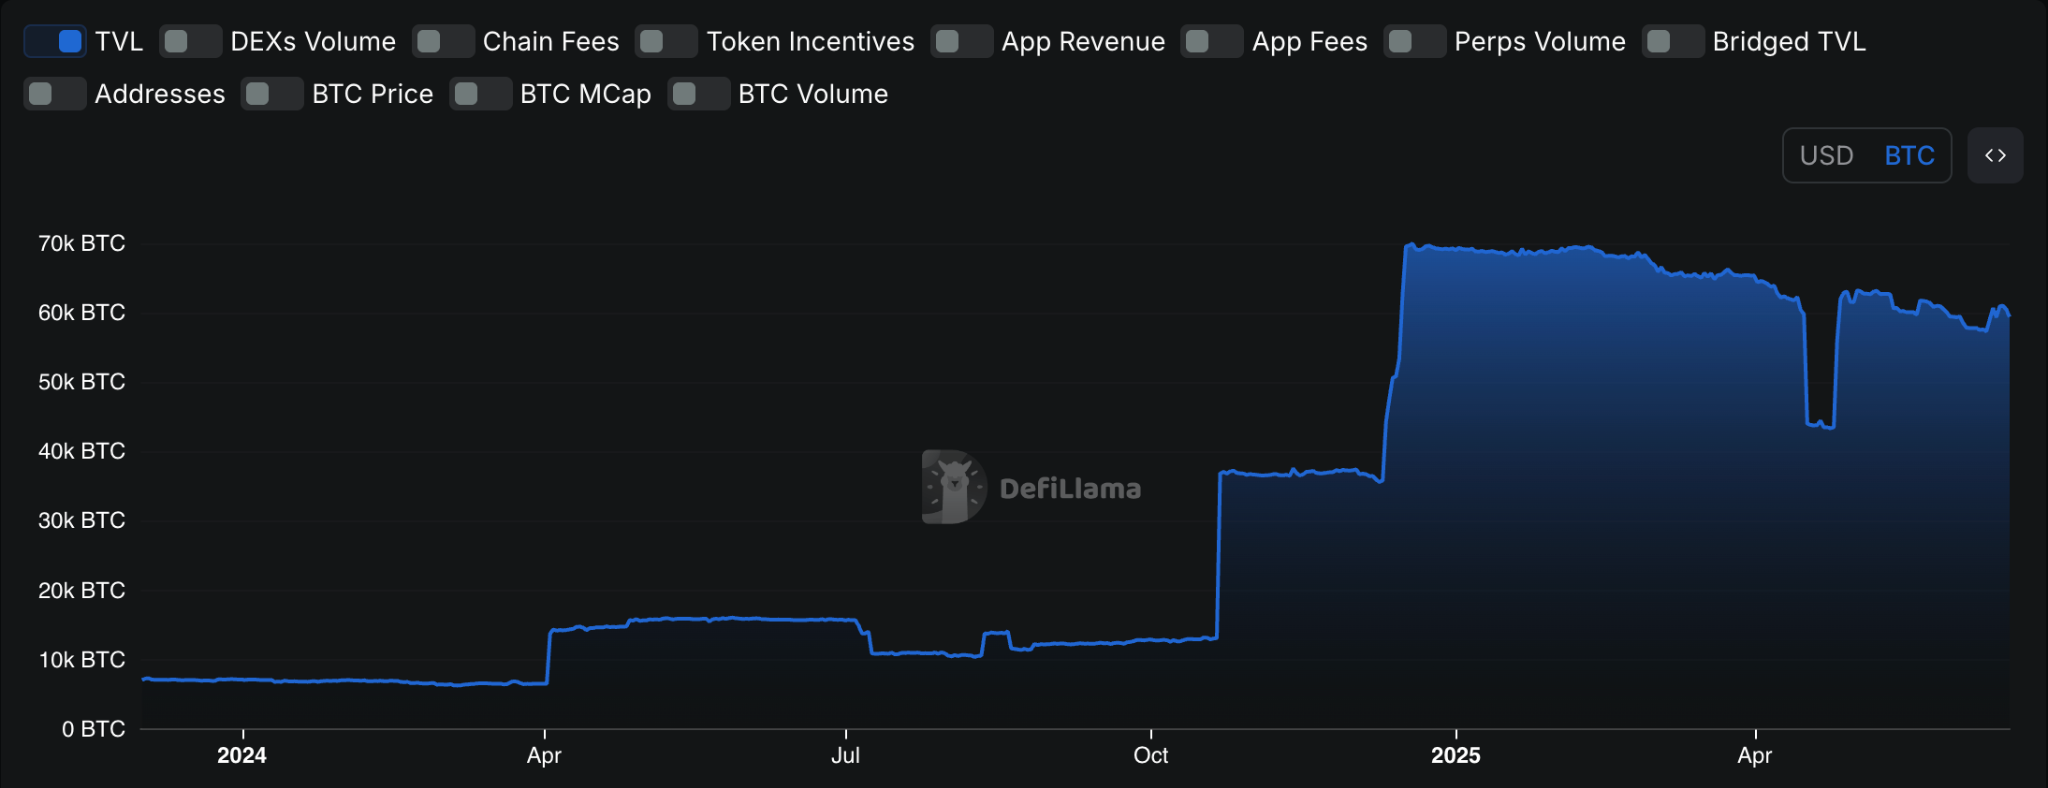
Task: Click the embed code icon button
Action: 1995,155
